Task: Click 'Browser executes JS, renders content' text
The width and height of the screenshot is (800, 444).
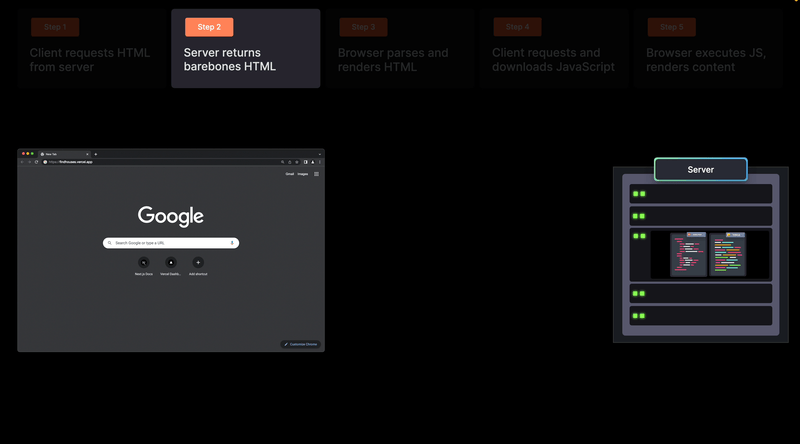Action: click(x=706, y=60)
